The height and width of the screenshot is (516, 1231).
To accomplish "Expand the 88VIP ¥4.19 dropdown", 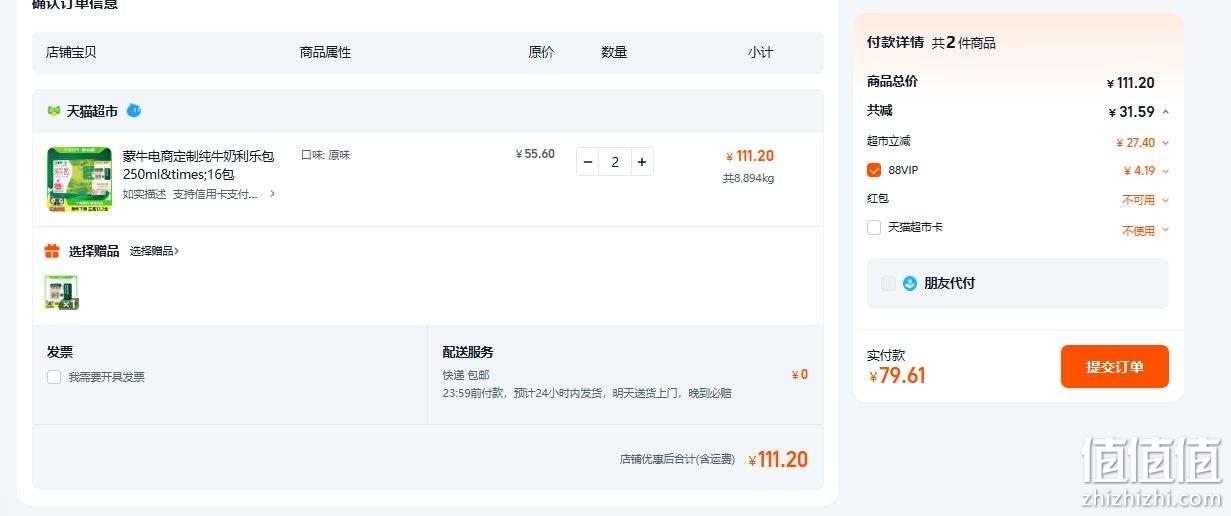I will (1166, 171).
